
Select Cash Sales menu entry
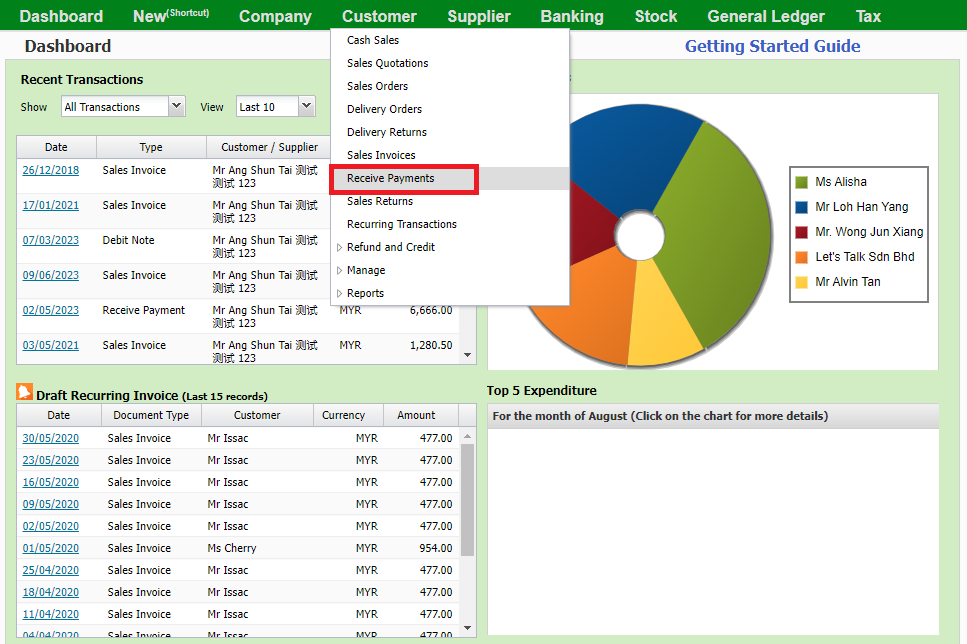pyautogui.click(x=373, y=40)
